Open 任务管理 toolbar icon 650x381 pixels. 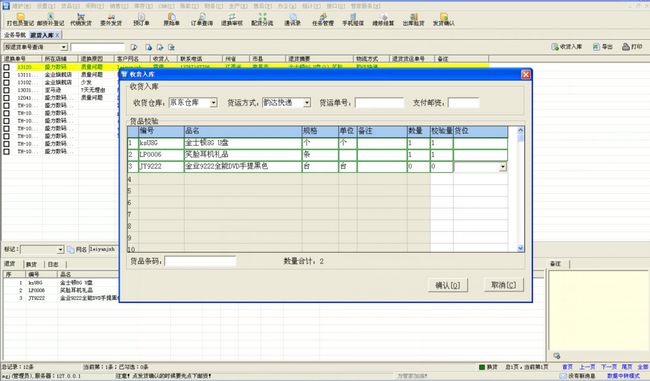323,19
